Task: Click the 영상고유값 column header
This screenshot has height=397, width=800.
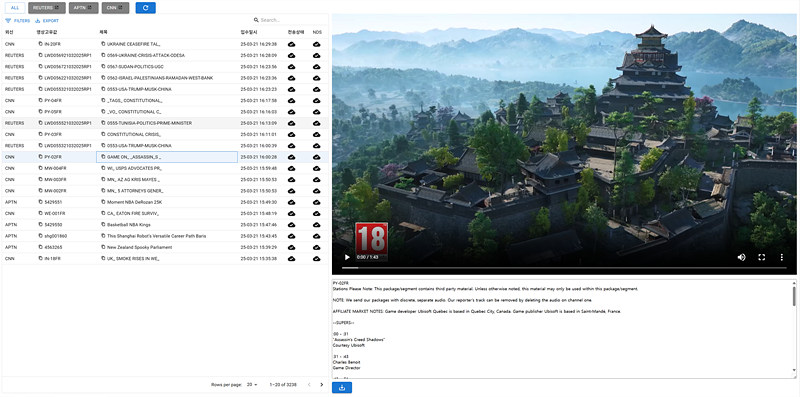Action: [47, 32]
